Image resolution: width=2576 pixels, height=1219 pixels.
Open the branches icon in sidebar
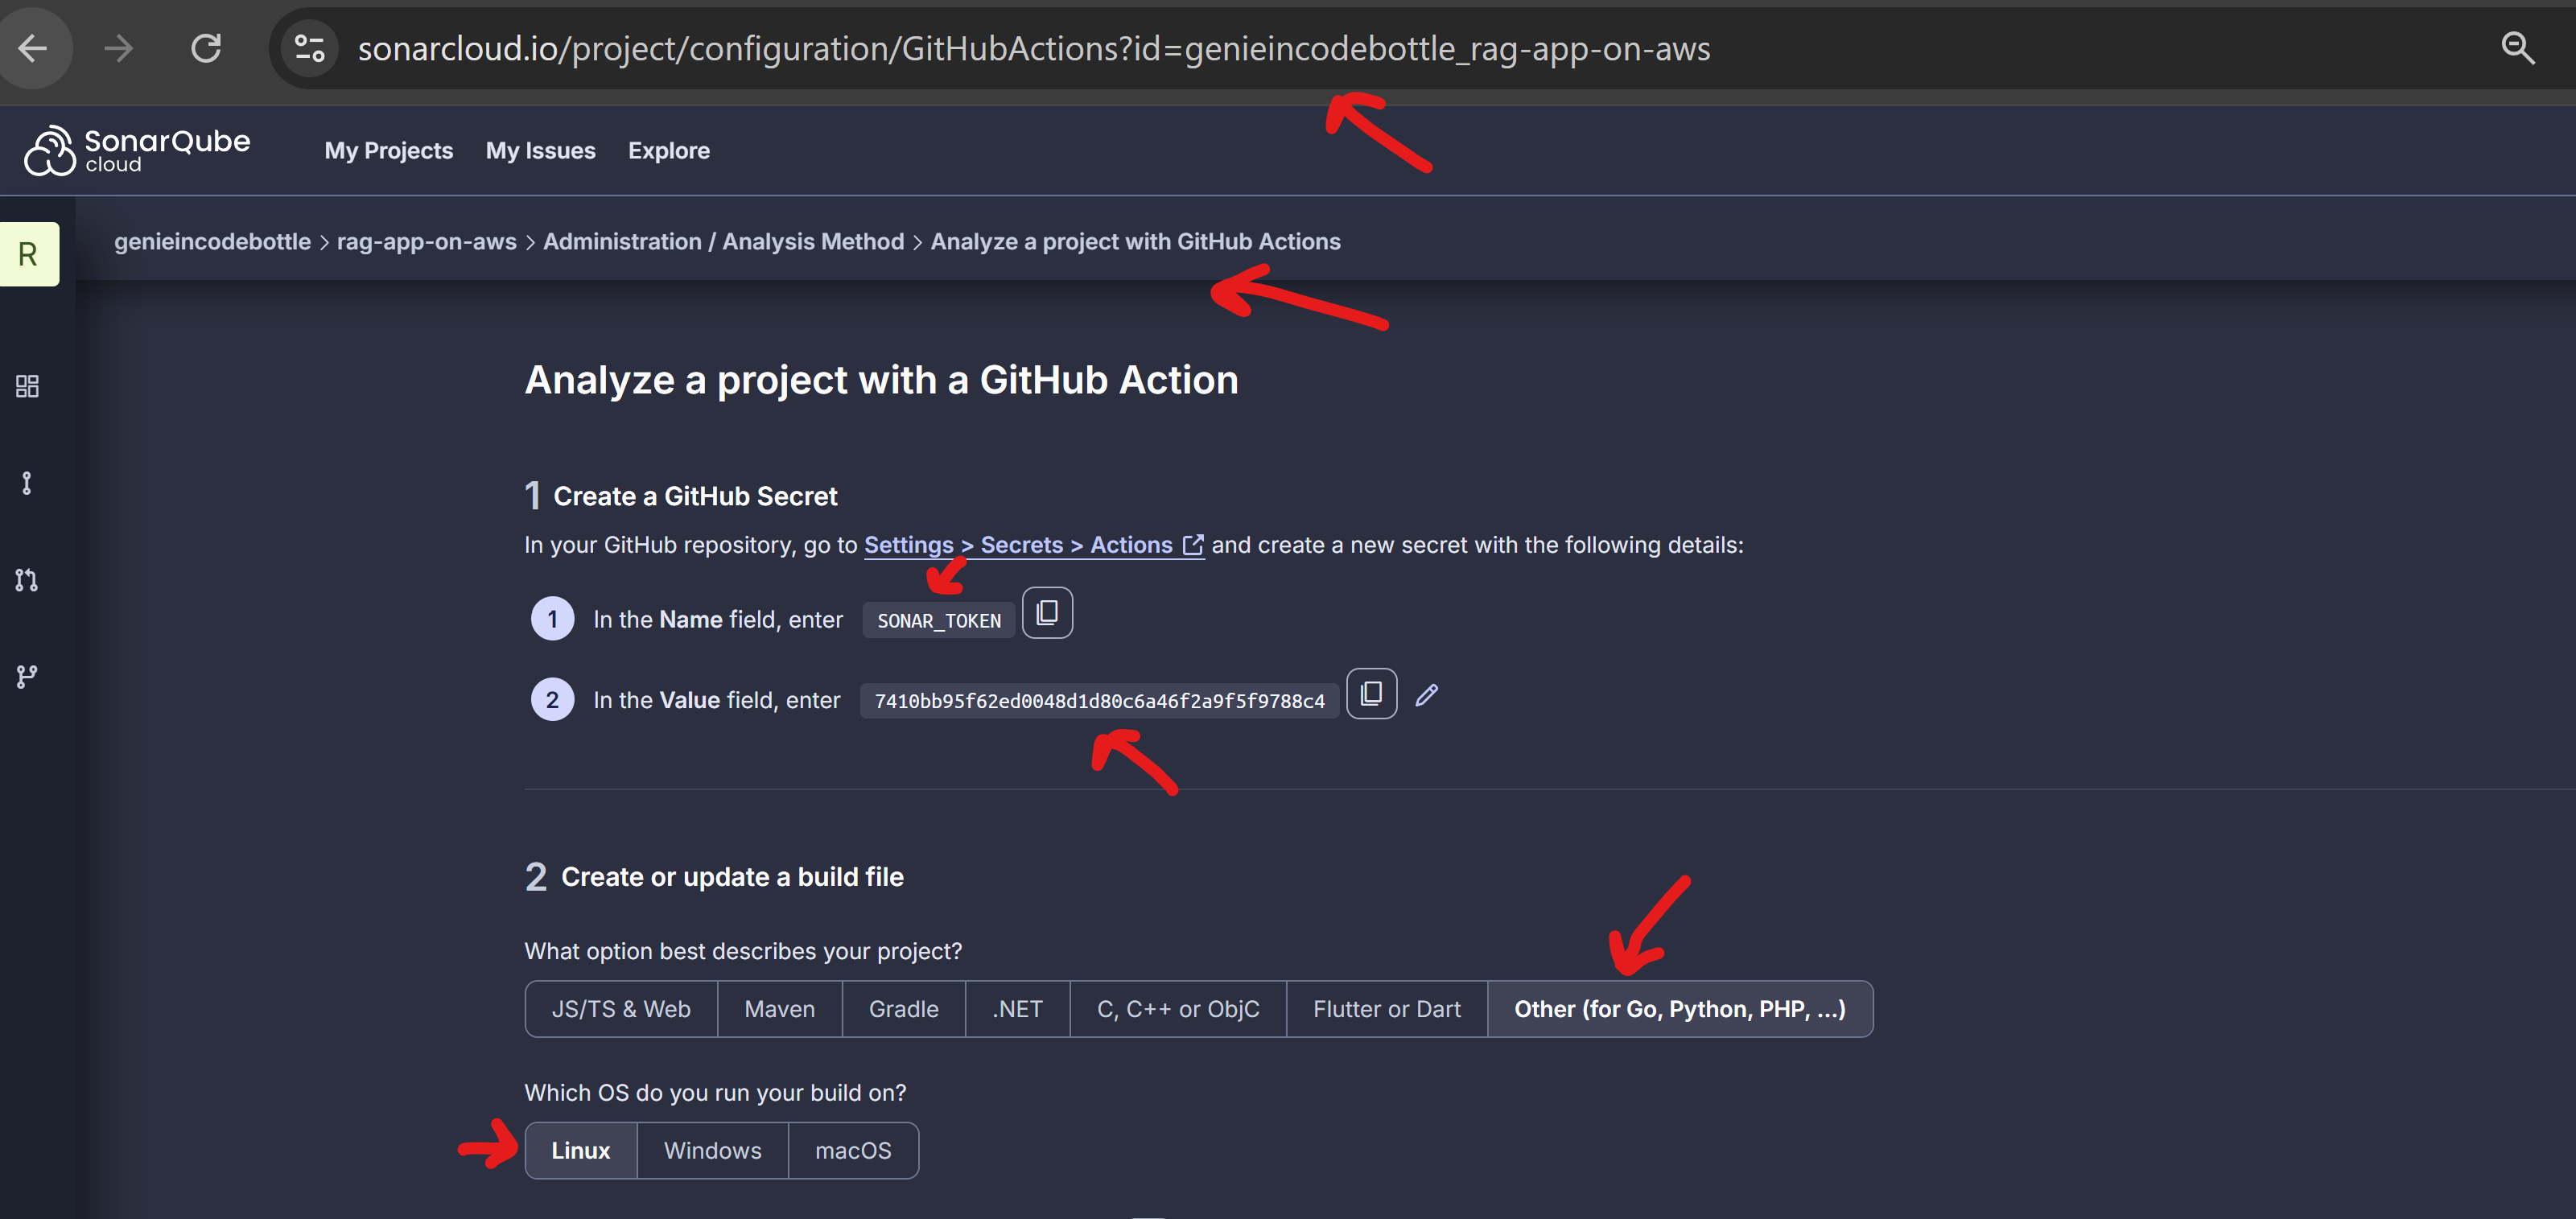point(27,677)
